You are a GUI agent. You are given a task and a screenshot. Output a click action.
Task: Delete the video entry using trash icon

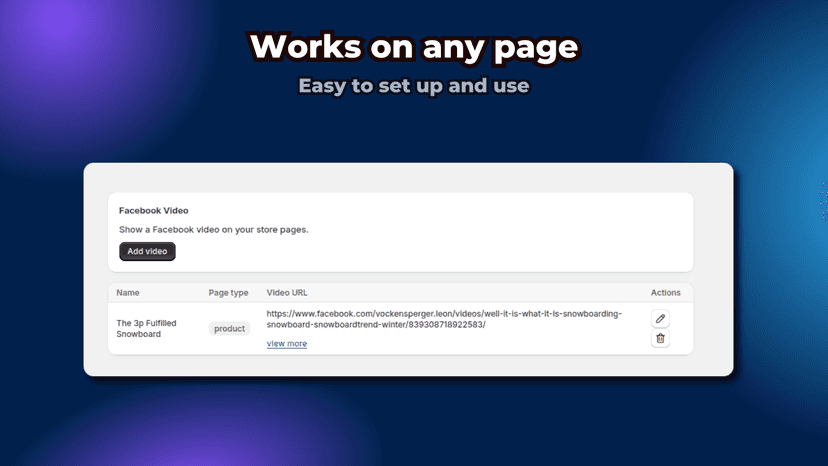pos(660,338)
